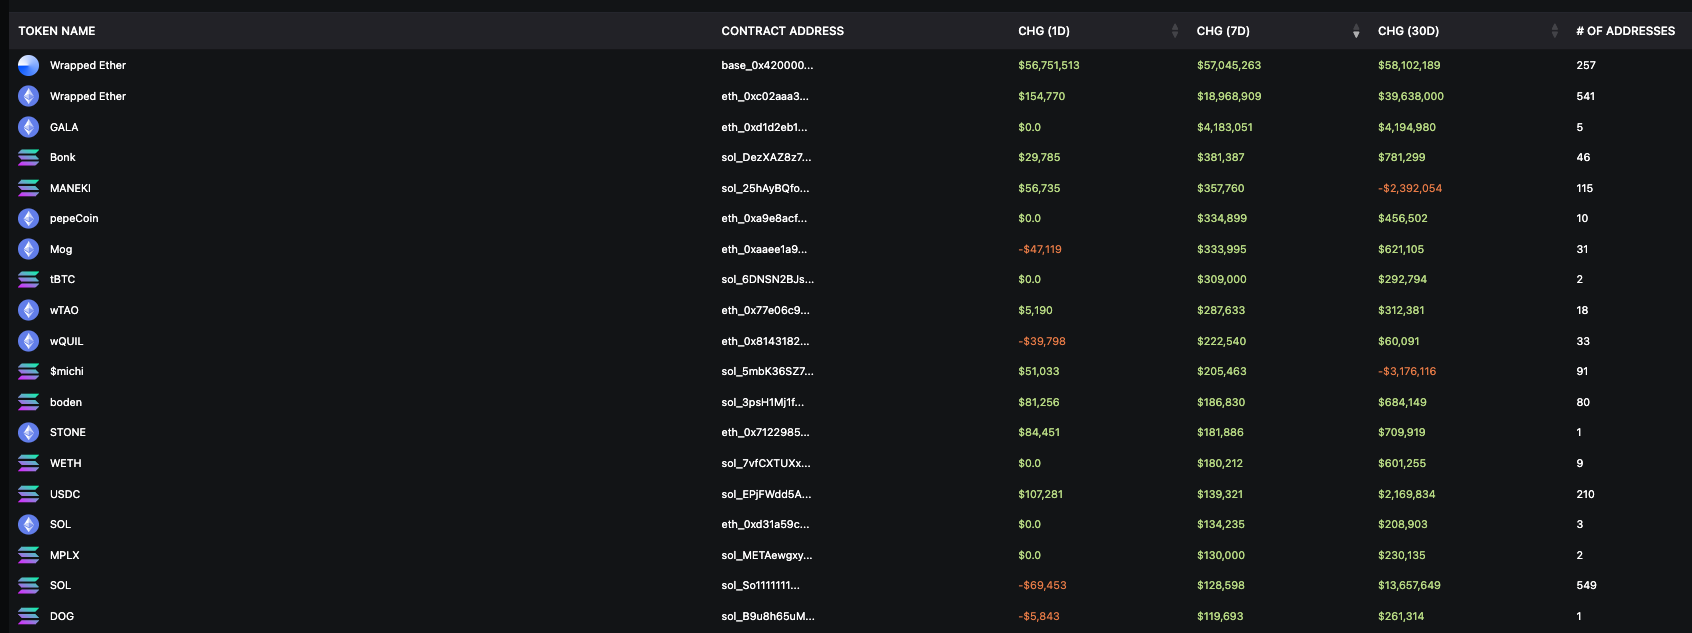Screen dimensions: 1692x633
Task: Click the $56,751,513 1D change value
Action: point(1049,65)
